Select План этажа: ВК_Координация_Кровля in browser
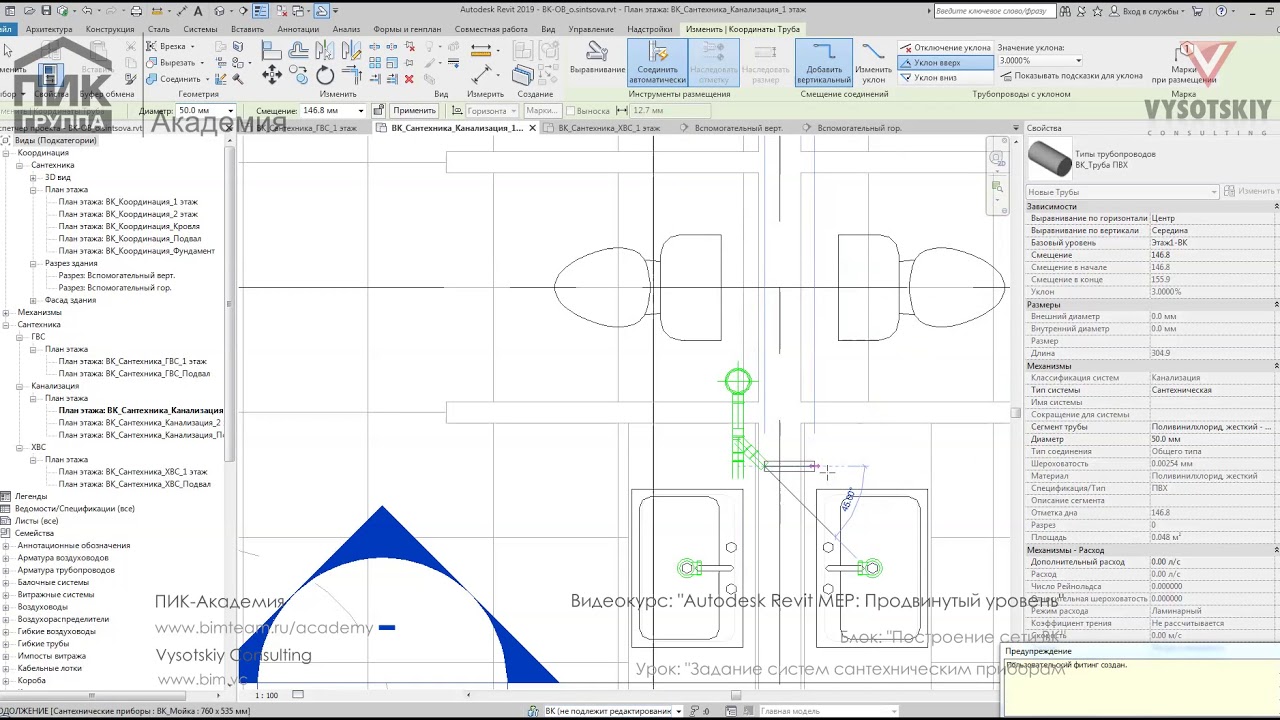Viewport: 1280px width, 720px height. pos(129,226)
